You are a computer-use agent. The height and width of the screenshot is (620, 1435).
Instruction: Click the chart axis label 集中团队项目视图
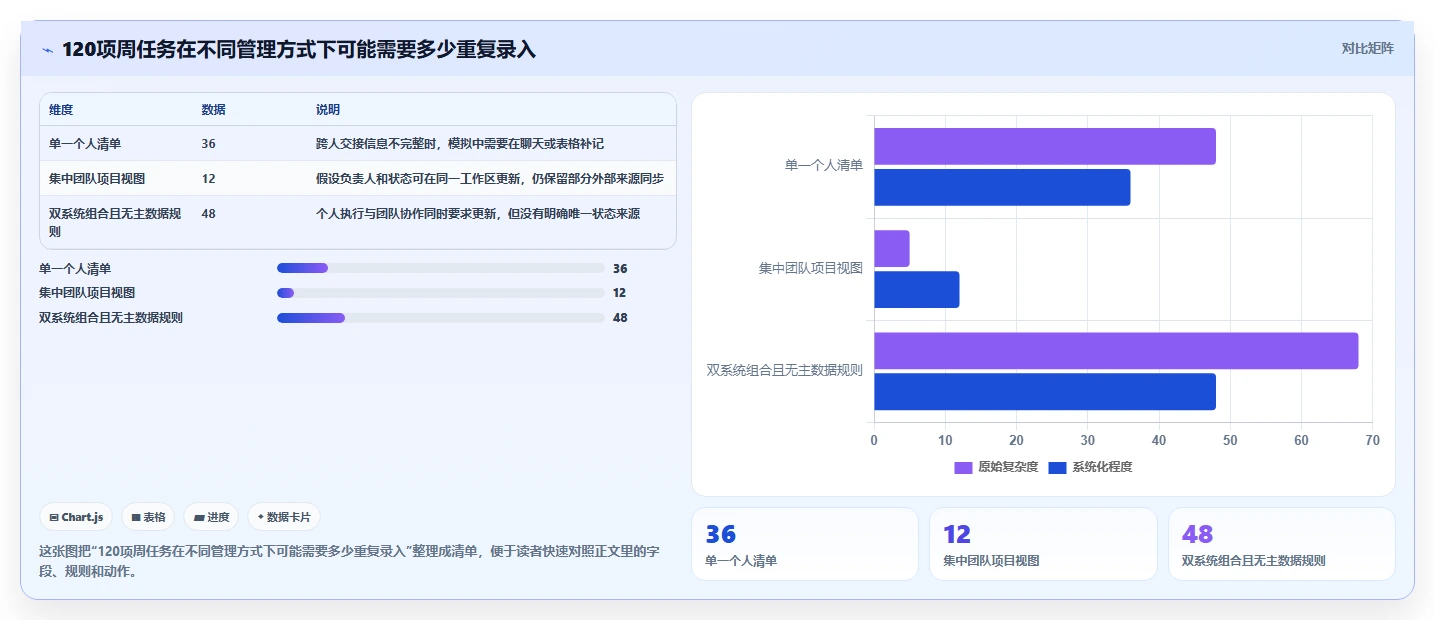[x=810, y=268]
